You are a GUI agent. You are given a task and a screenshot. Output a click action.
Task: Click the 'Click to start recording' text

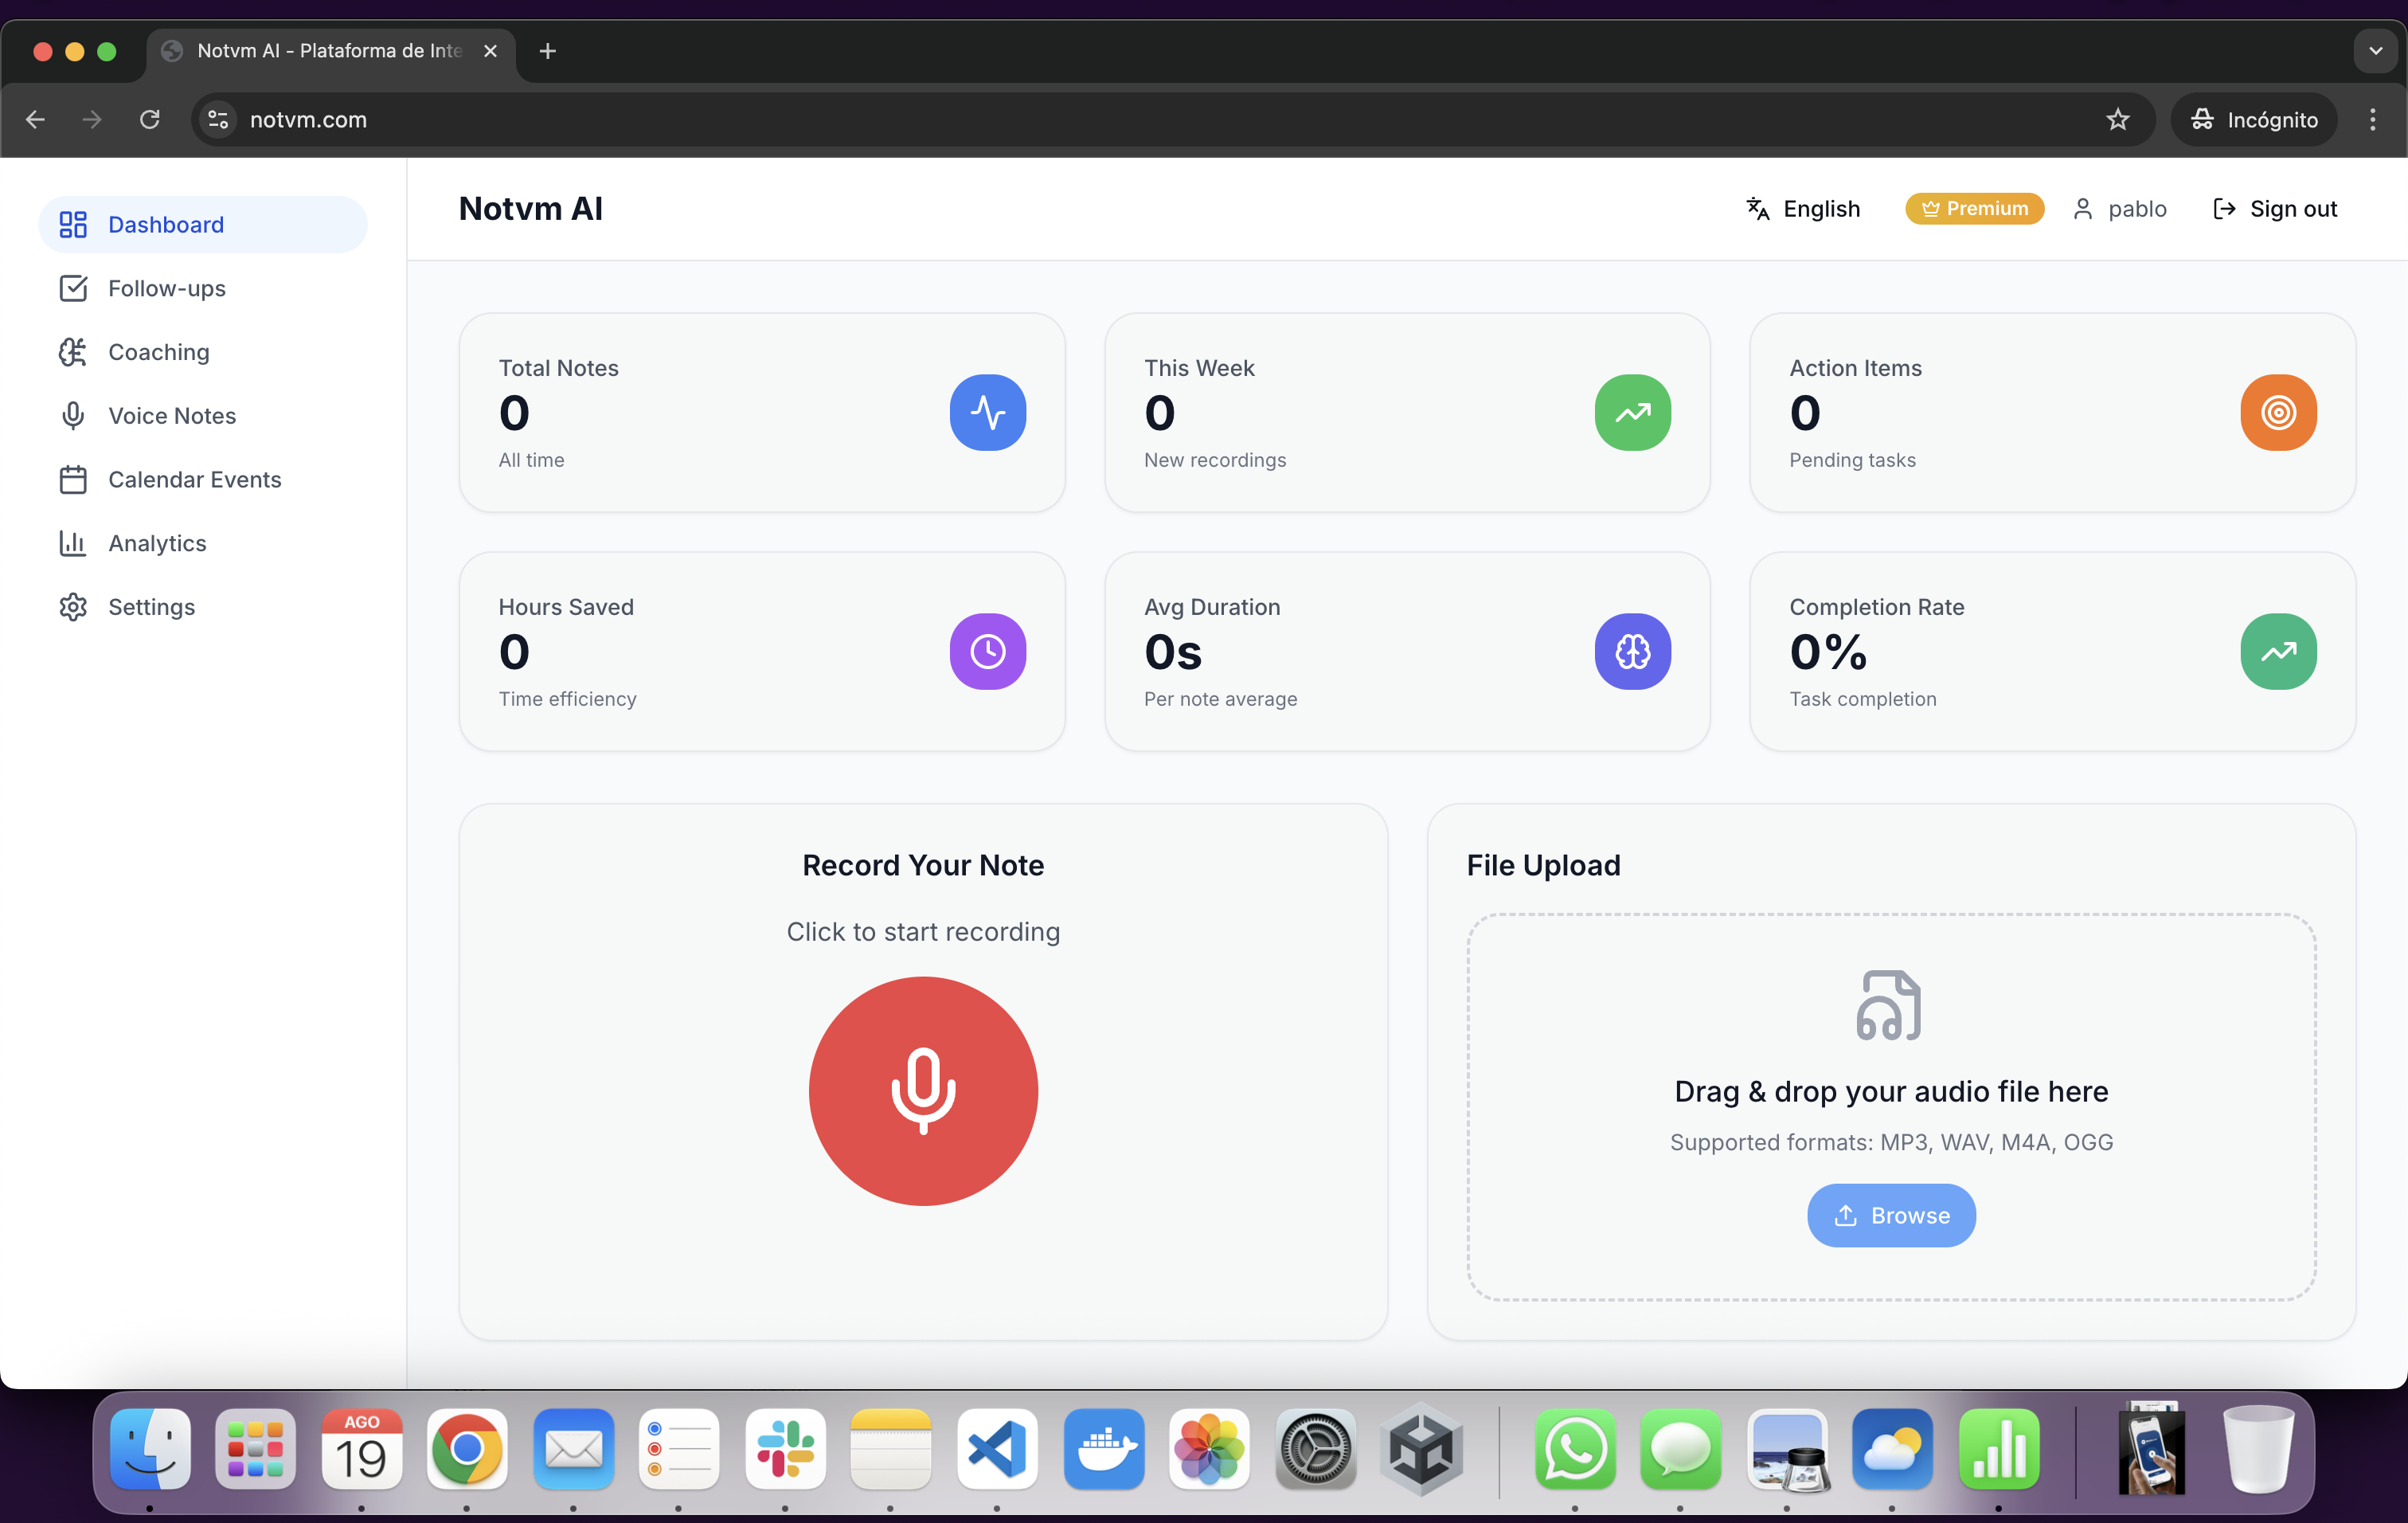tap(923, 931)
